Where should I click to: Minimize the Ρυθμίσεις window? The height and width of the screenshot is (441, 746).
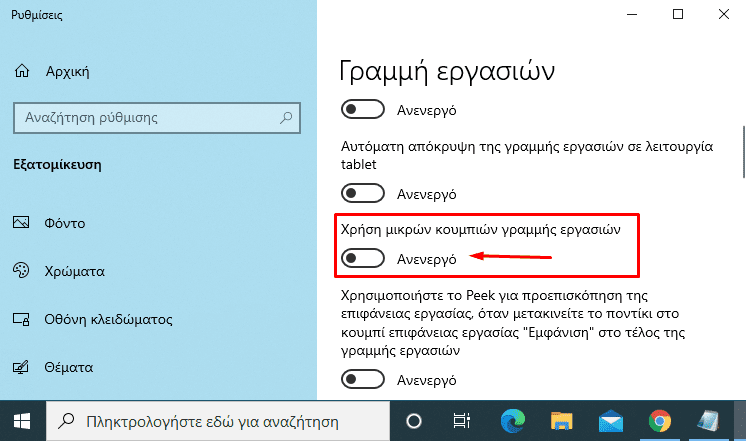(x=632, y=14)
